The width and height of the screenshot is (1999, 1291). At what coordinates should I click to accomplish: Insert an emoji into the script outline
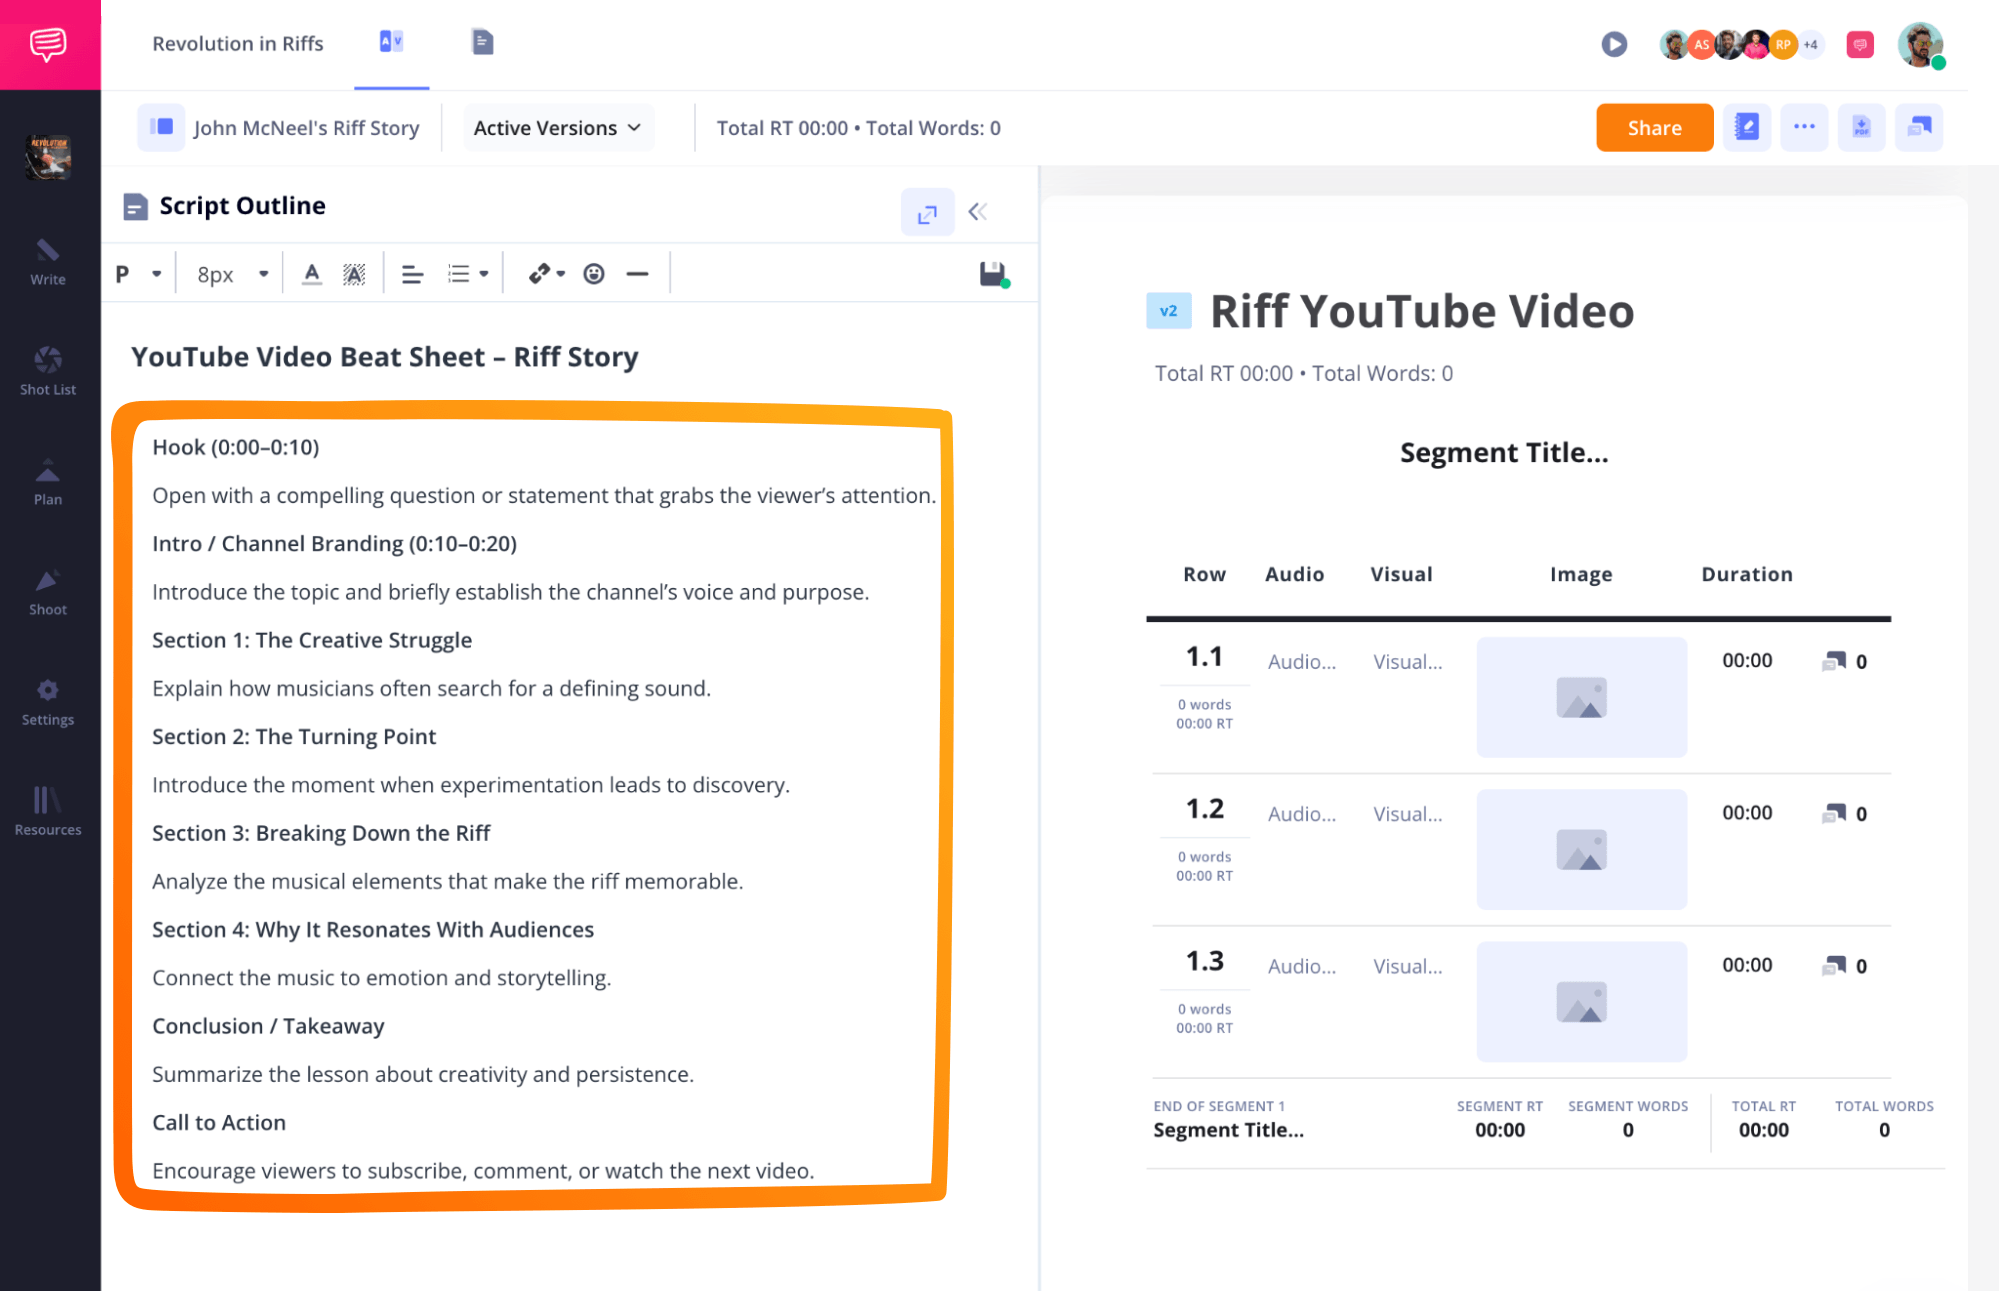(594, 272)
